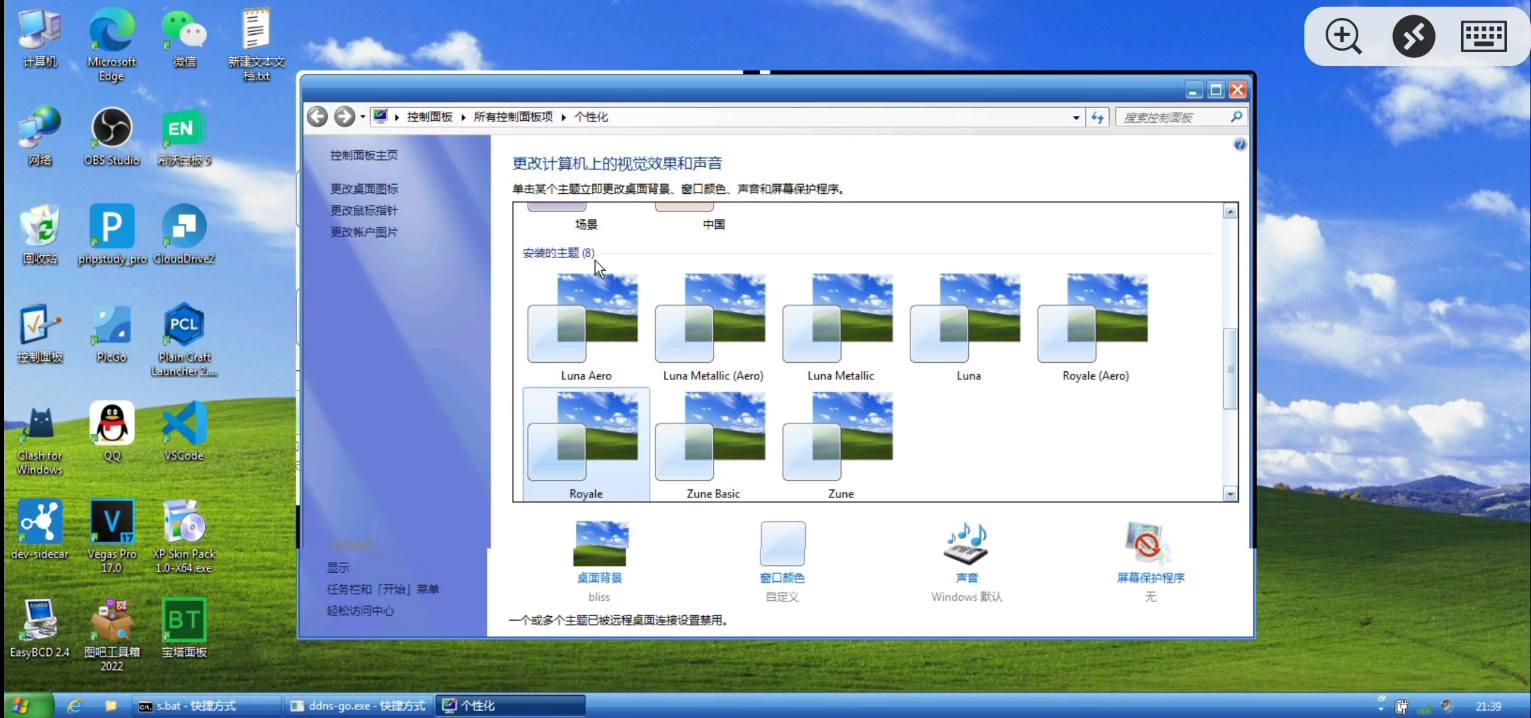Launch phpstudy_pro desktop shortcut

(112, 235)
